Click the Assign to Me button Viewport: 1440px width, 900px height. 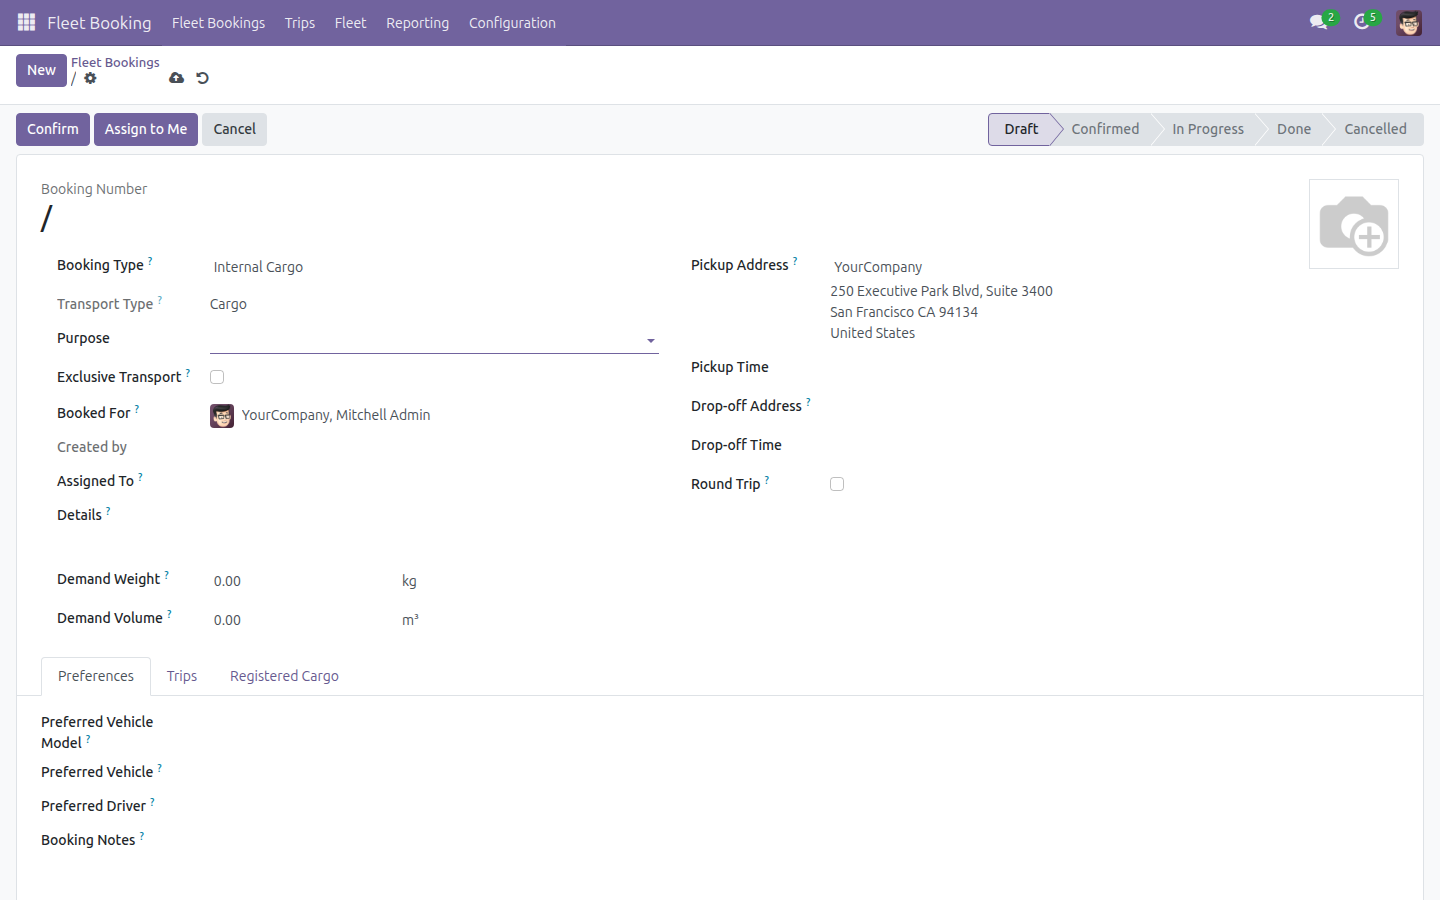(x=146, y=129)
